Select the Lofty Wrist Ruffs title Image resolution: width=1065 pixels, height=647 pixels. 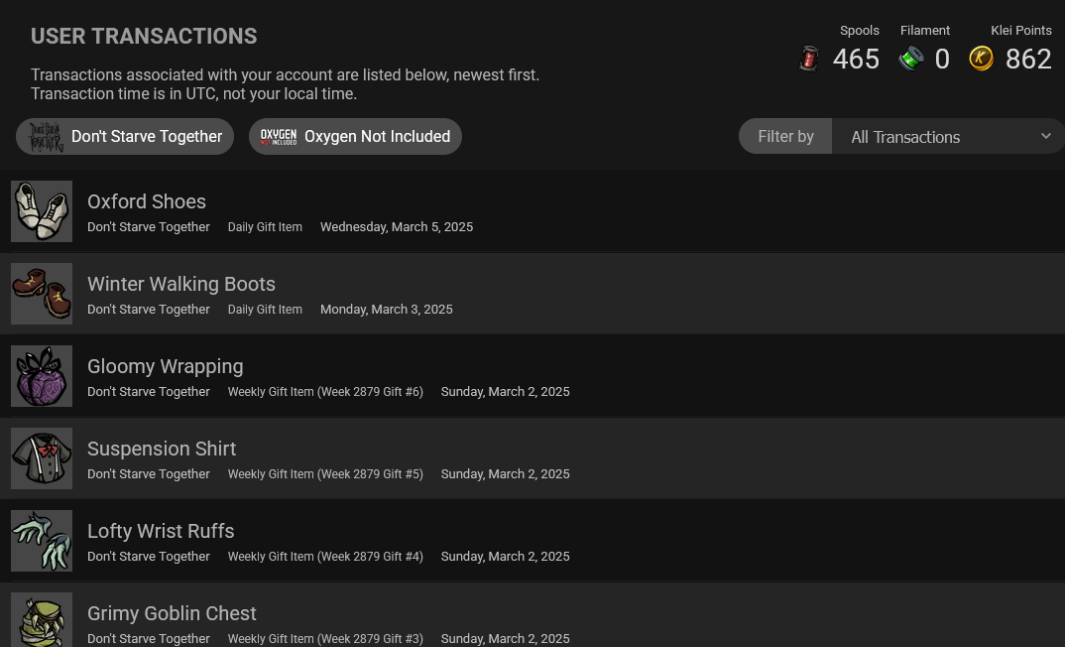coord(161,531)
